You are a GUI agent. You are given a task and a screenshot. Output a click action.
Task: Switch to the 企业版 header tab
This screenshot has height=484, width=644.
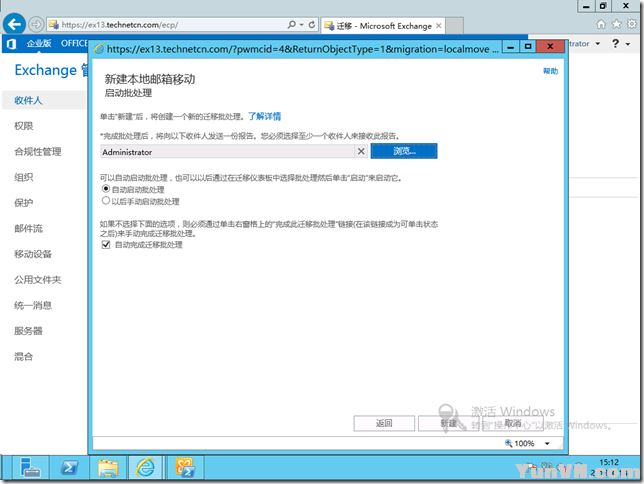click(39, 44)
